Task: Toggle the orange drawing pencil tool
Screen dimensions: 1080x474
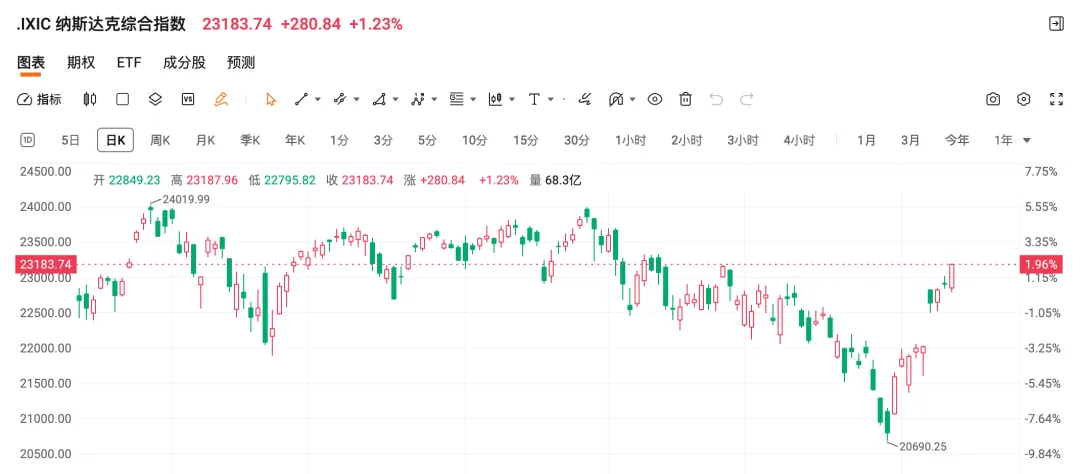Action: [221, 99]
